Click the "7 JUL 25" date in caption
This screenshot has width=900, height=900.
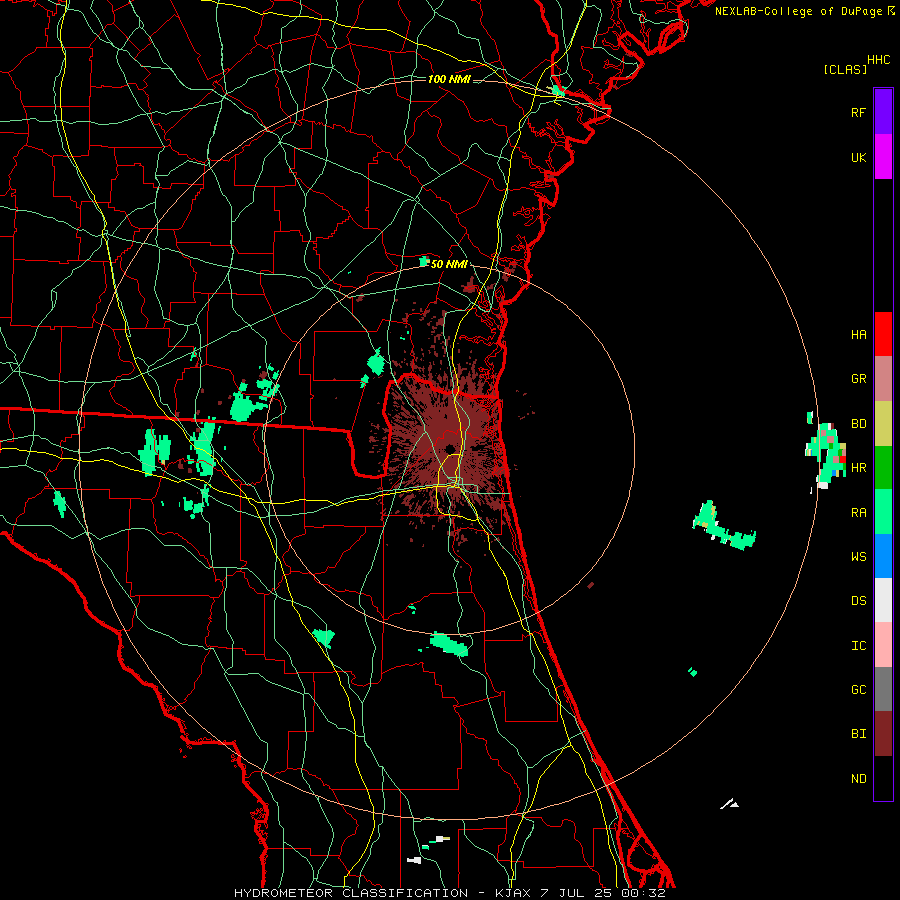pyautogui.click(x=577, y=893)
